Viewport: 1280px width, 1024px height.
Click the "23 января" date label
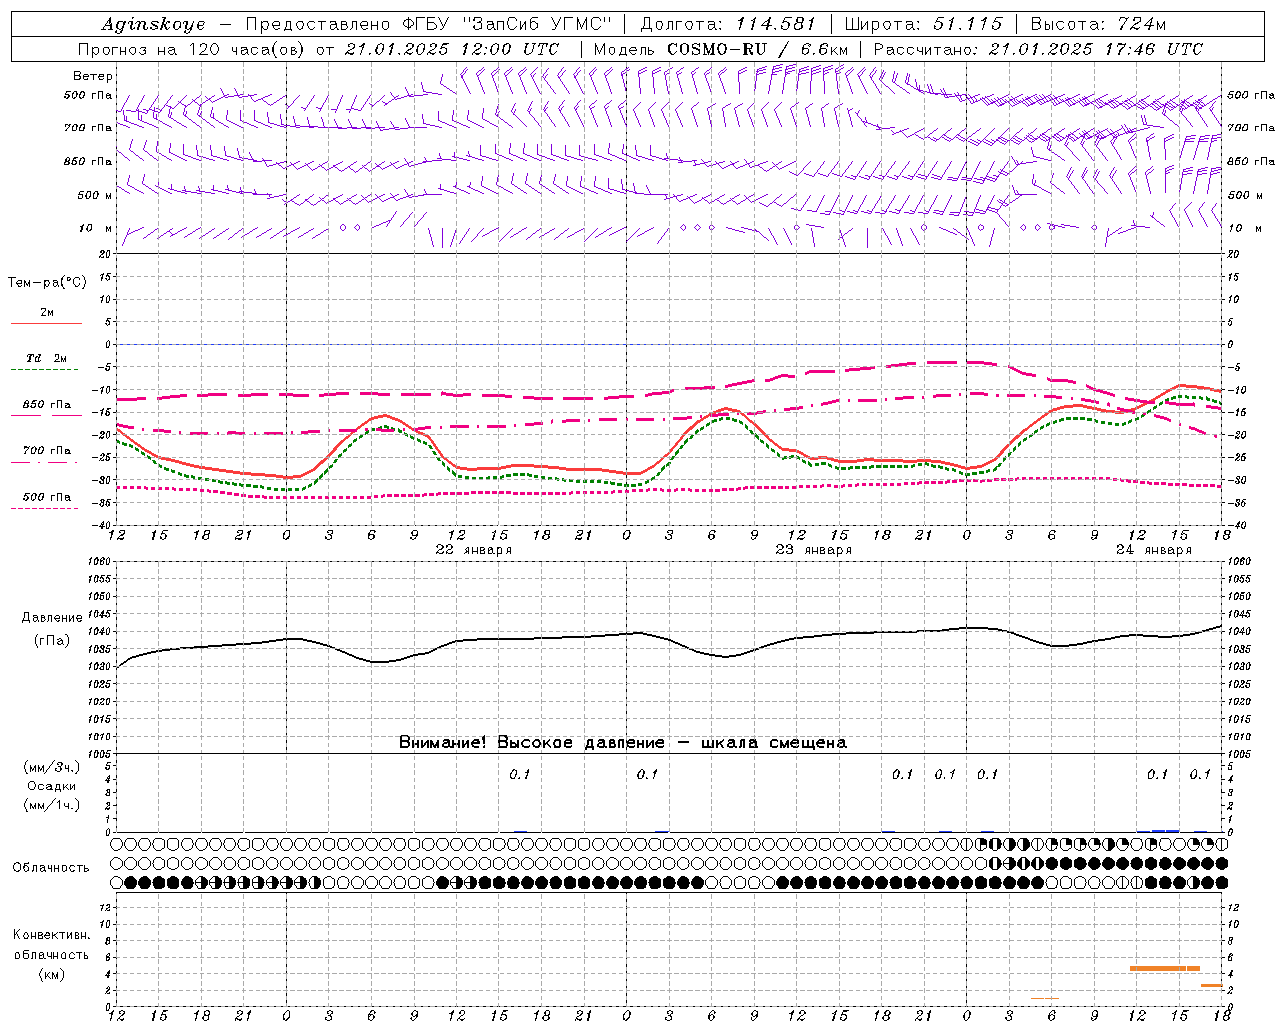(x=814, y=550)
